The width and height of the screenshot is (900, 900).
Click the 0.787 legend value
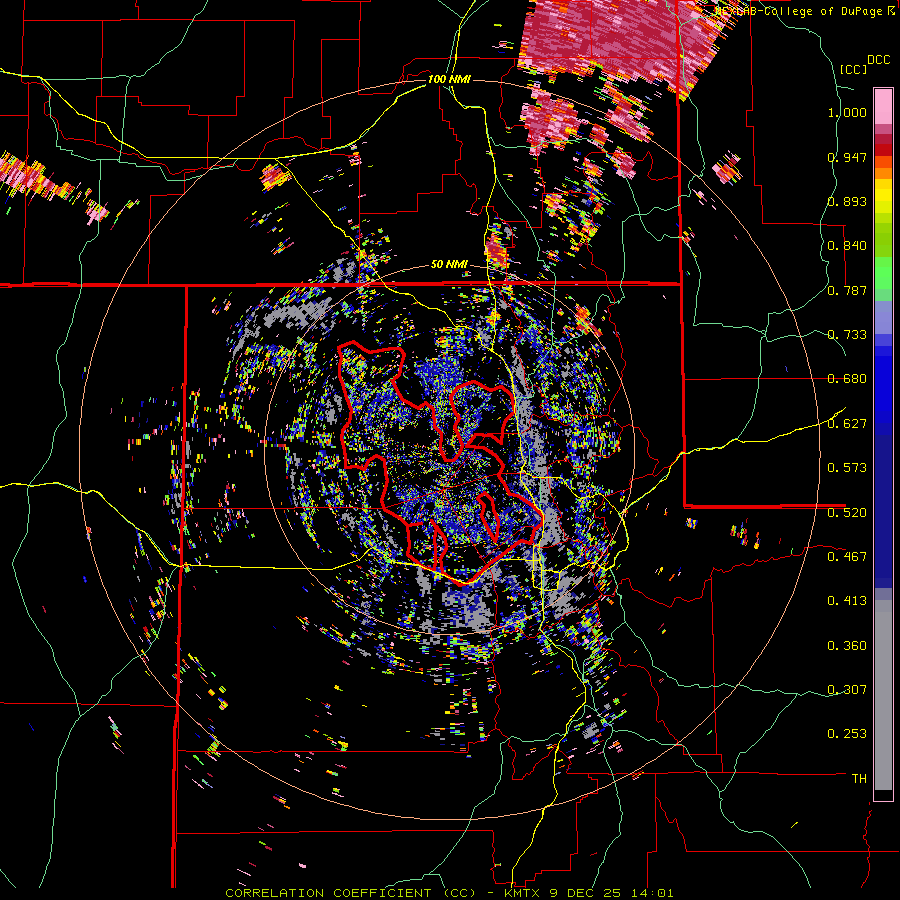847,290
